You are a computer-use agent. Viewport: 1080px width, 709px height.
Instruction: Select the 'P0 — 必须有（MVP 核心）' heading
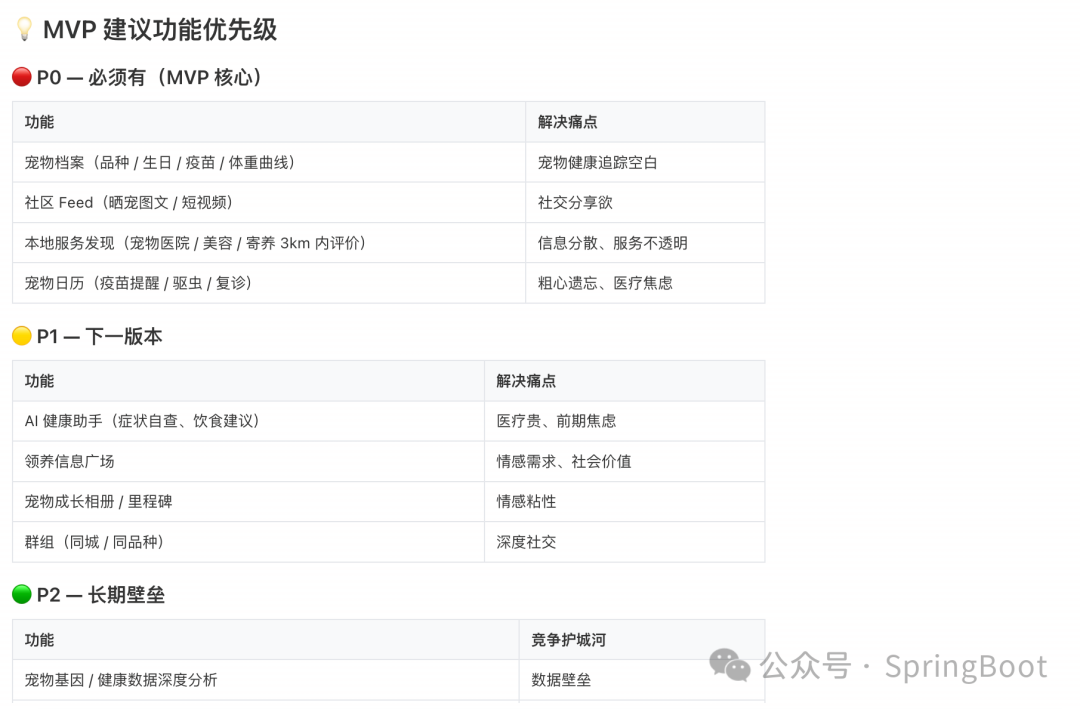pyautogui.click(x=149, y=77)
